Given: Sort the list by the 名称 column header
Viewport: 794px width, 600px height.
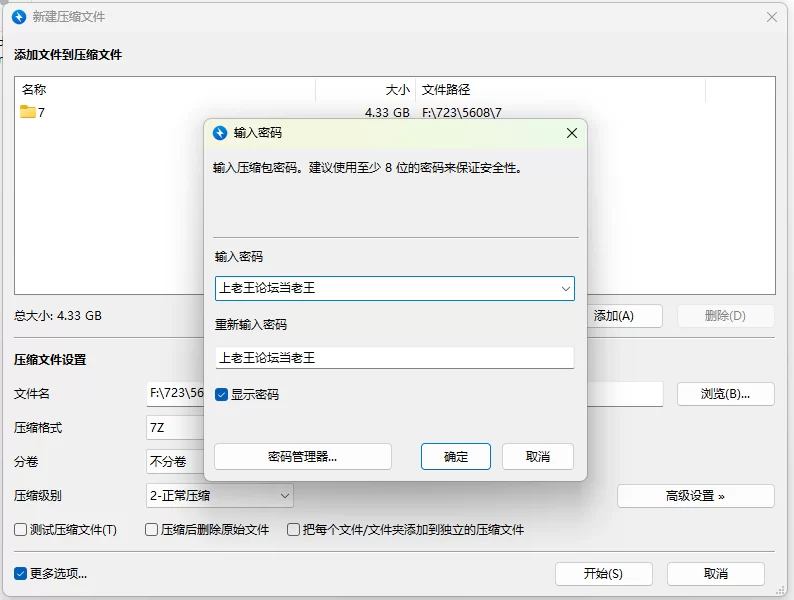Looking at the screenshot, I should click(x=165, y=90).
